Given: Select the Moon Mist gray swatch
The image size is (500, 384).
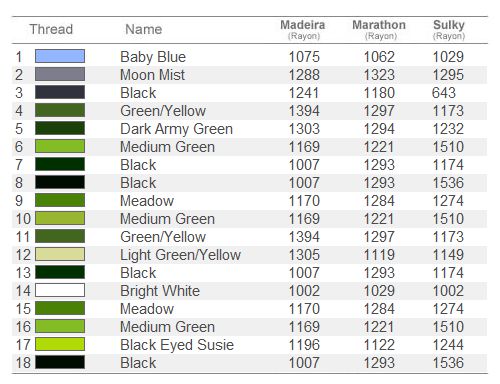Looking at the screenshot, I should [x=60, y=74].
